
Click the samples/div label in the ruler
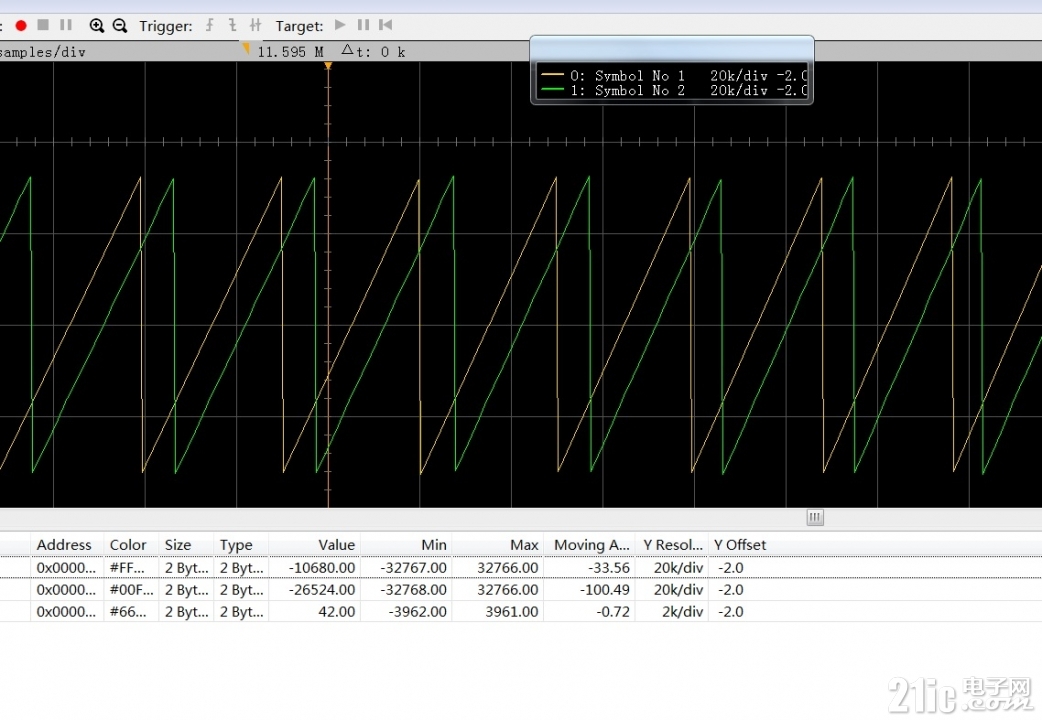click(43, 52)
